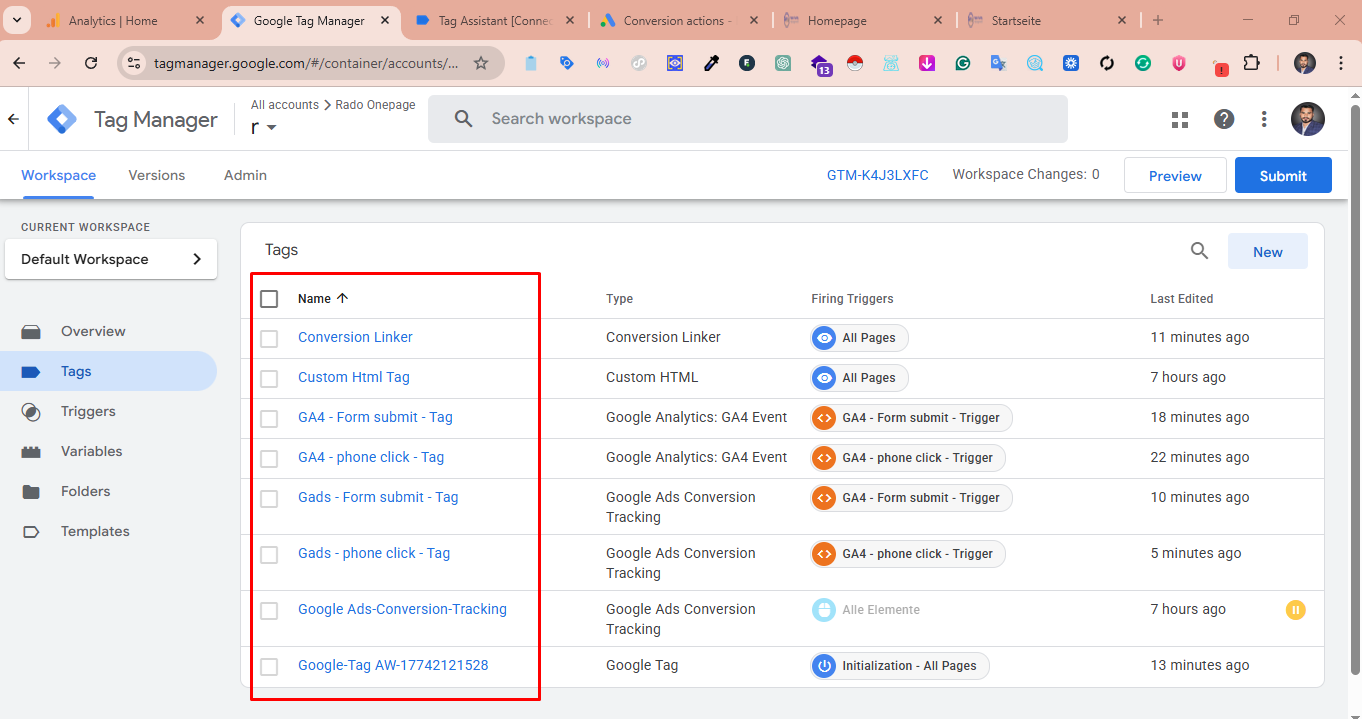
Task: Open the container name dropdown arrow
Action: 271,128
